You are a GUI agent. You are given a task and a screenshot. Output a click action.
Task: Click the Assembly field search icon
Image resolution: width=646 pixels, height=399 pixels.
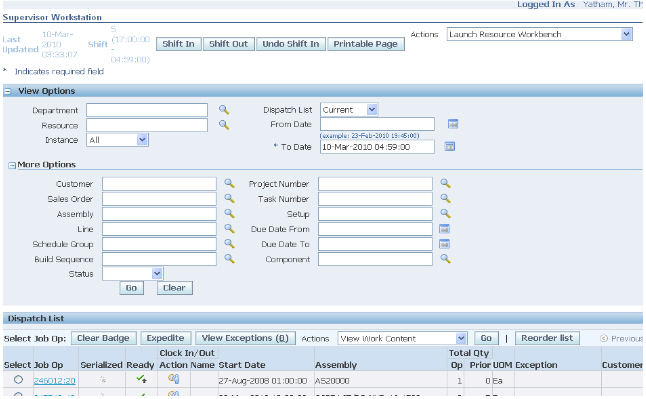229,214
